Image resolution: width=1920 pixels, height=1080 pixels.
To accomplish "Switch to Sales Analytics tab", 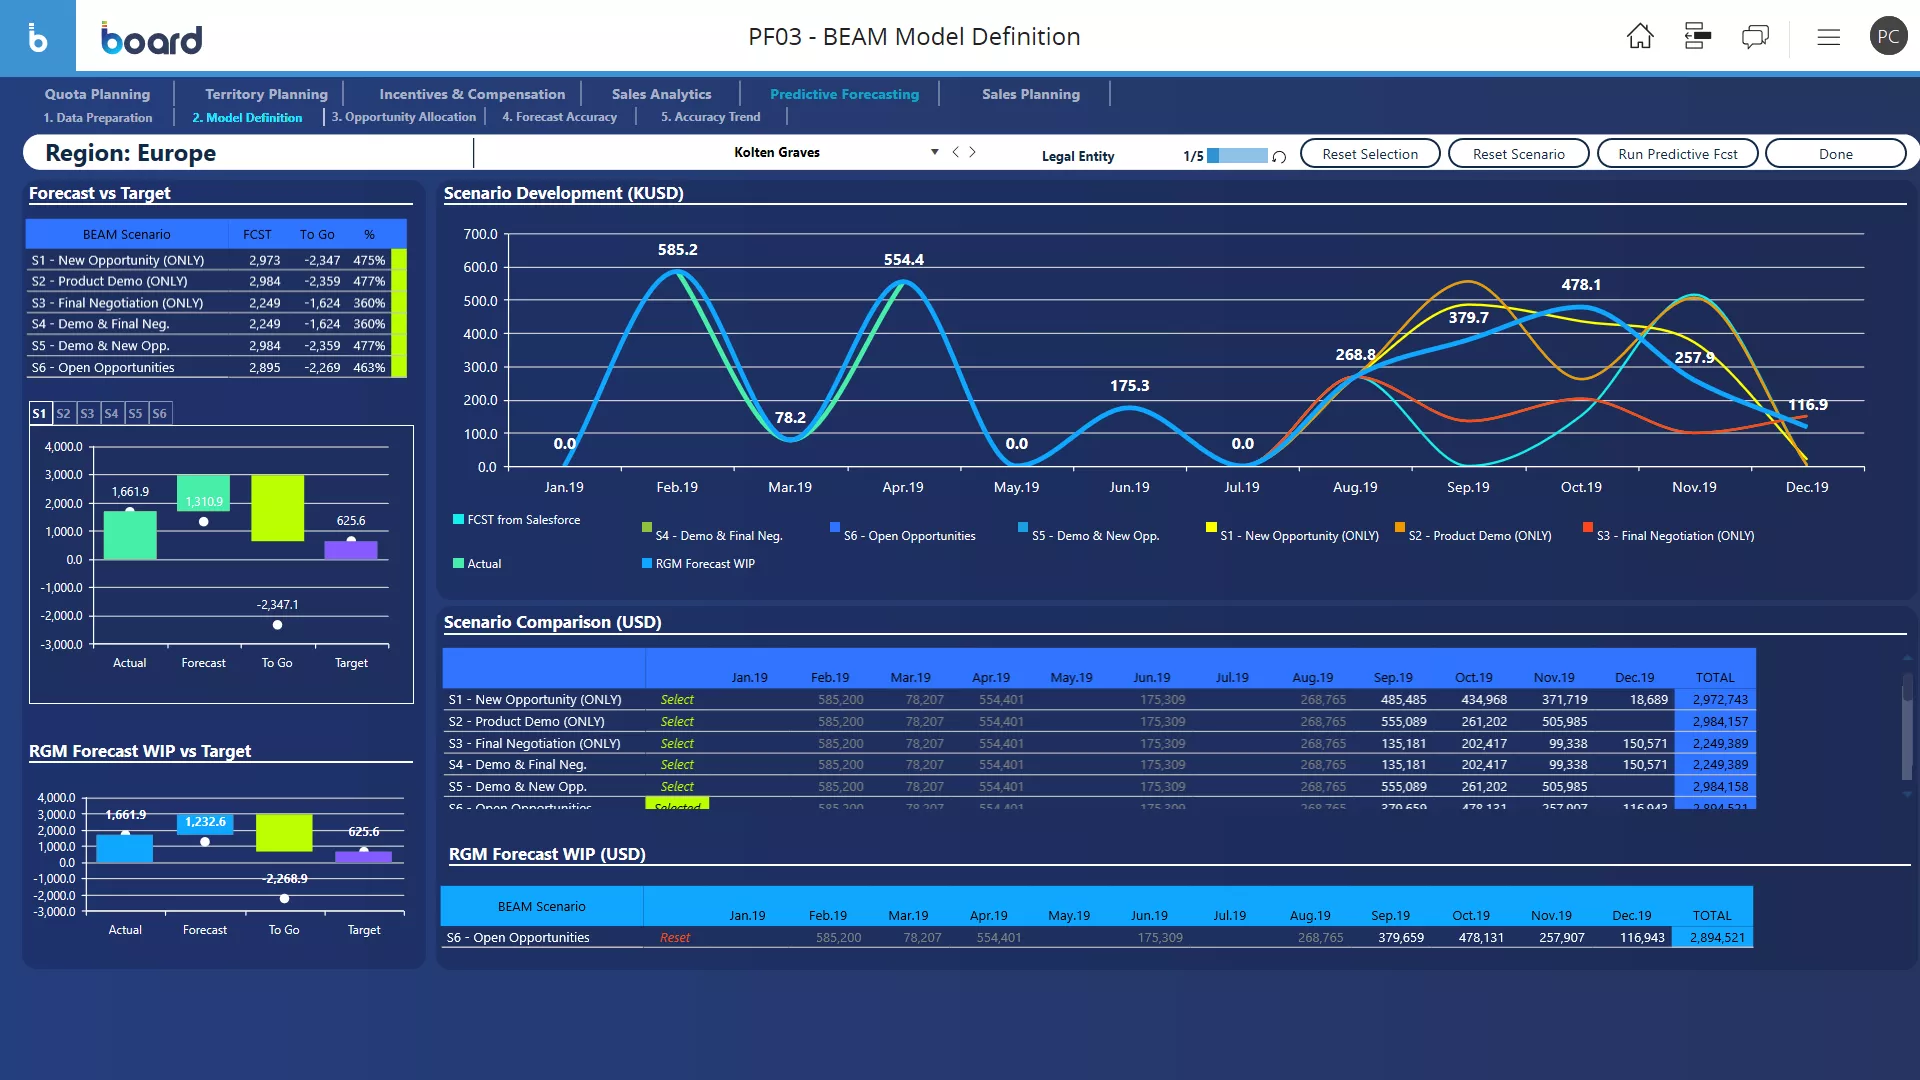I will click(662, 94).
